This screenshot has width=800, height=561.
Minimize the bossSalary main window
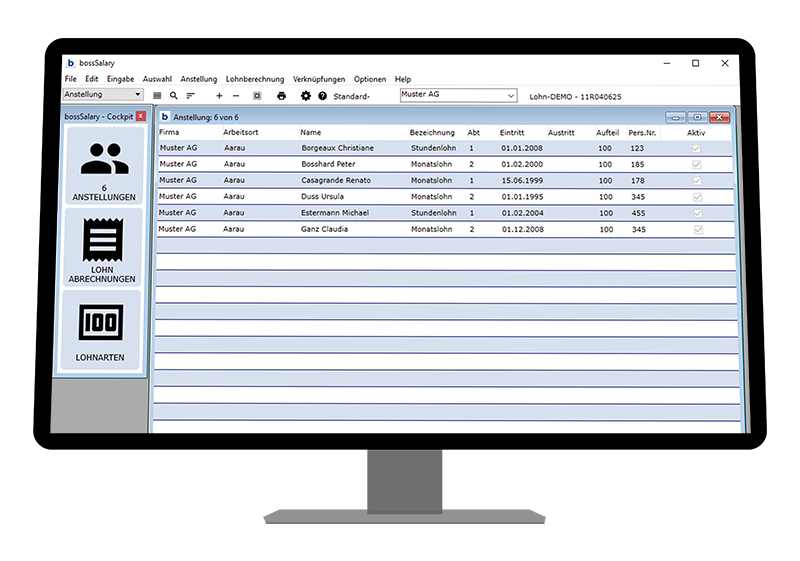[667, 63]
